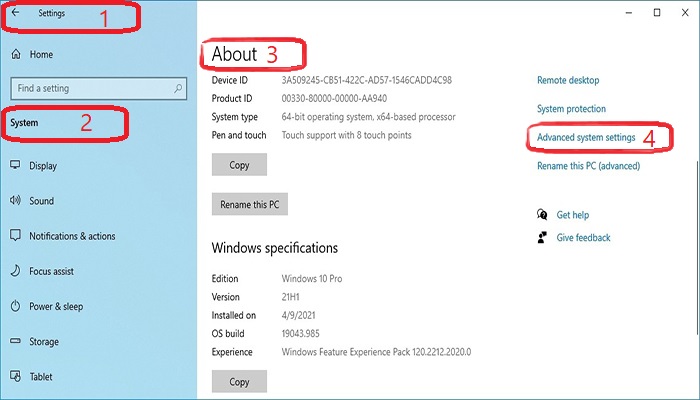
Task: Click Rename this PC (advanced) link
Action: (x=588, y=166)
